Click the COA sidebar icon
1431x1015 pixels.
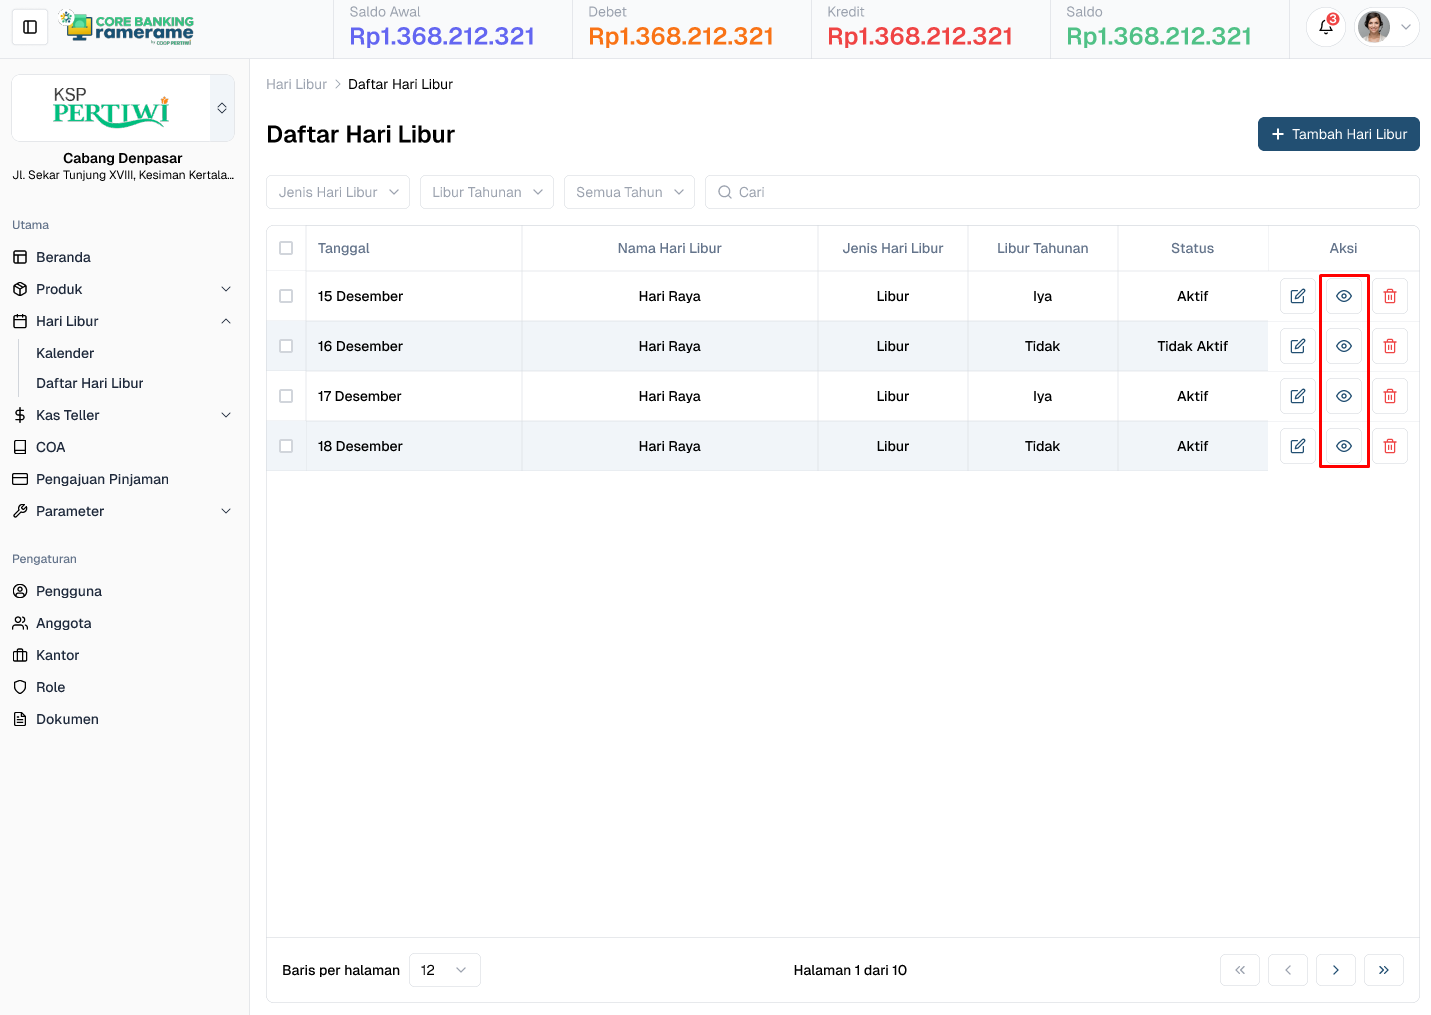tap(20, 446)
